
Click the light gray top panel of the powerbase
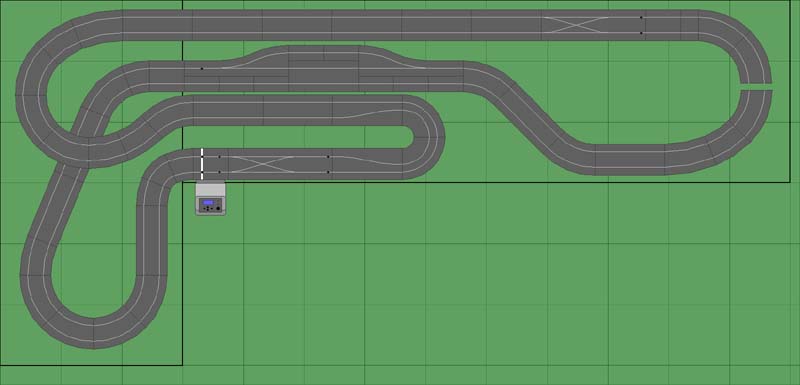pyautogui.click(x=210, y=190)
